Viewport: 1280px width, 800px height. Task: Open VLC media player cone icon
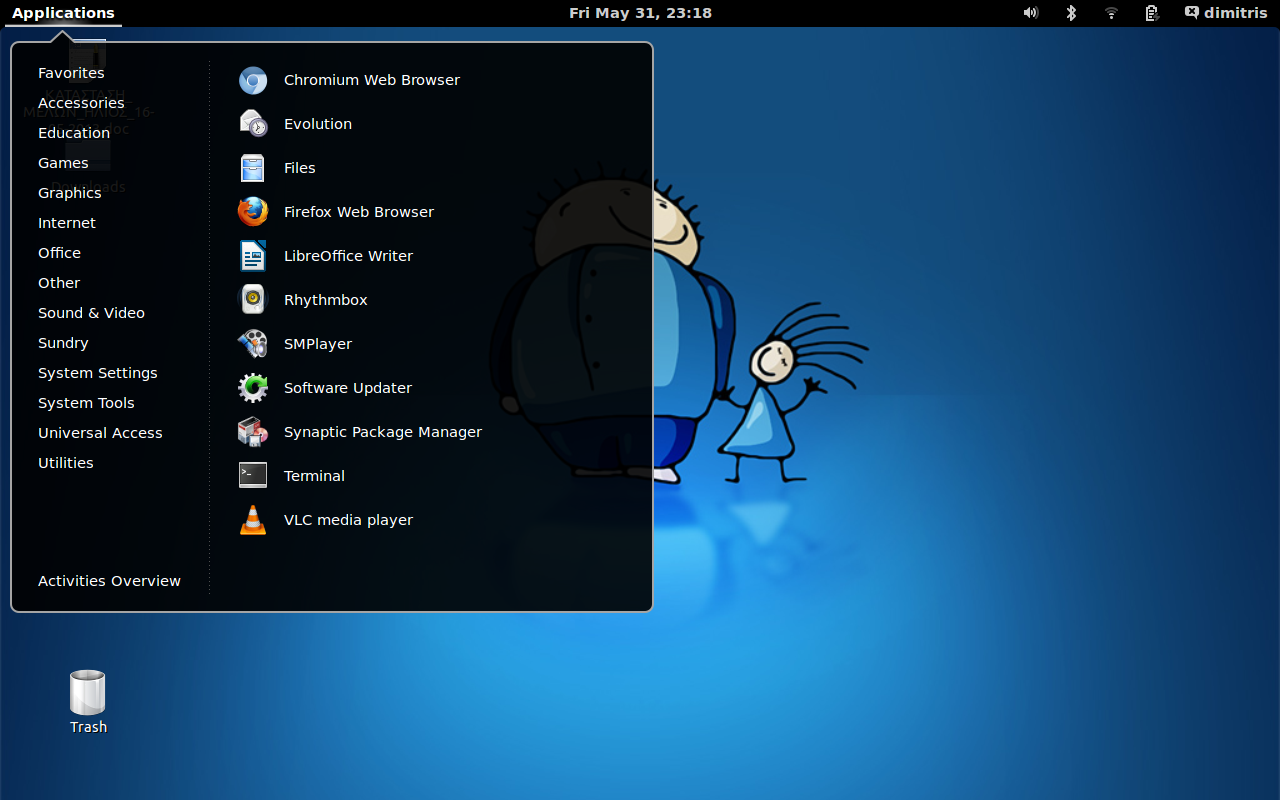(253, 520)
